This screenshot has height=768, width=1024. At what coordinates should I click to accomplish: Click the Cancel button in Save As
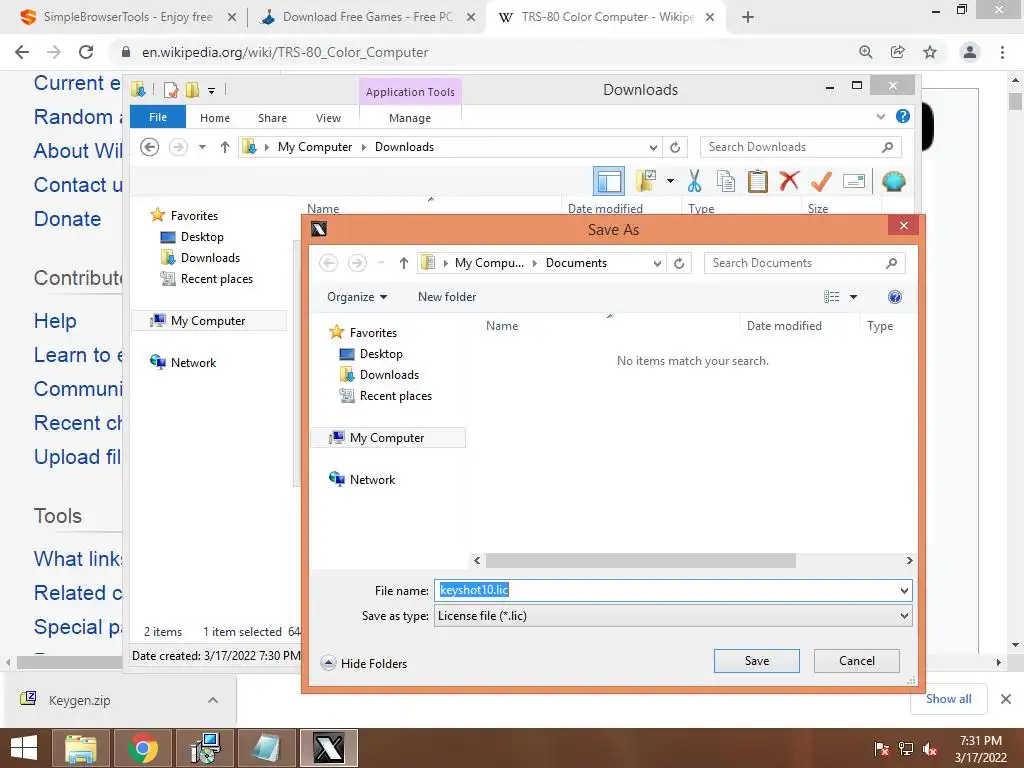tap(857, 661)
